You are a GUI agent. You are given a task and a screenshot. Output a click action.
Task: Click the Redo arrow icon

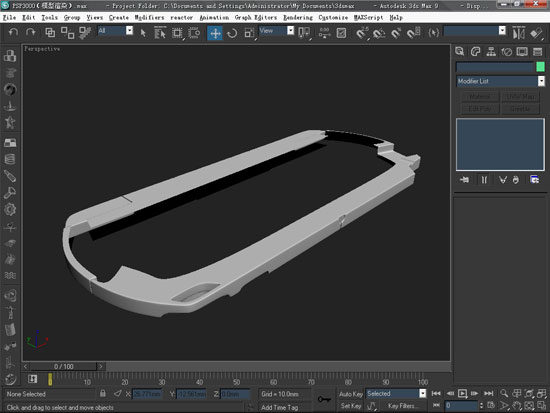[x=31, y=33]
